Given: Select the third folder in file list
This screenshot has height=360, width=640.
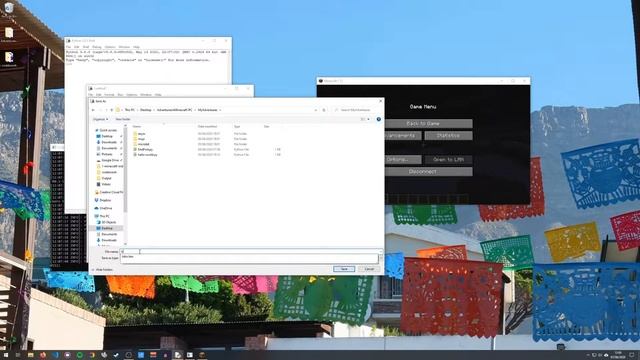Looking at the screenshot, I should pyautogui.click(x=143, y=144).
